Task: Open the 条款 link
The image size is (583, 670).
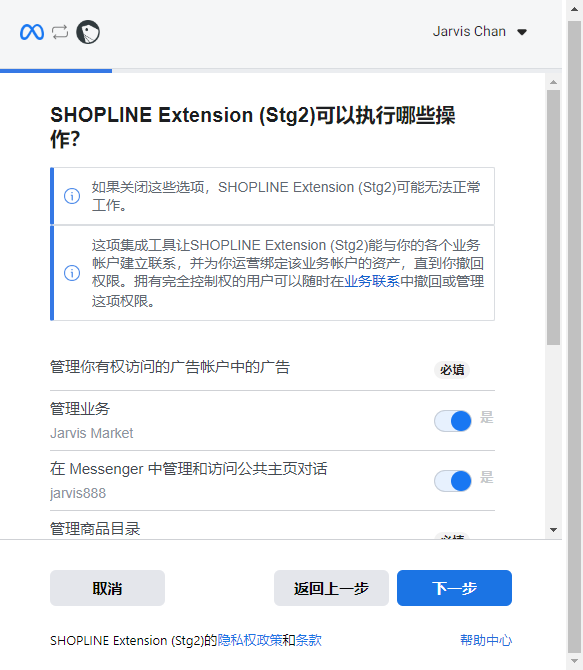Action: pos(309,640)
